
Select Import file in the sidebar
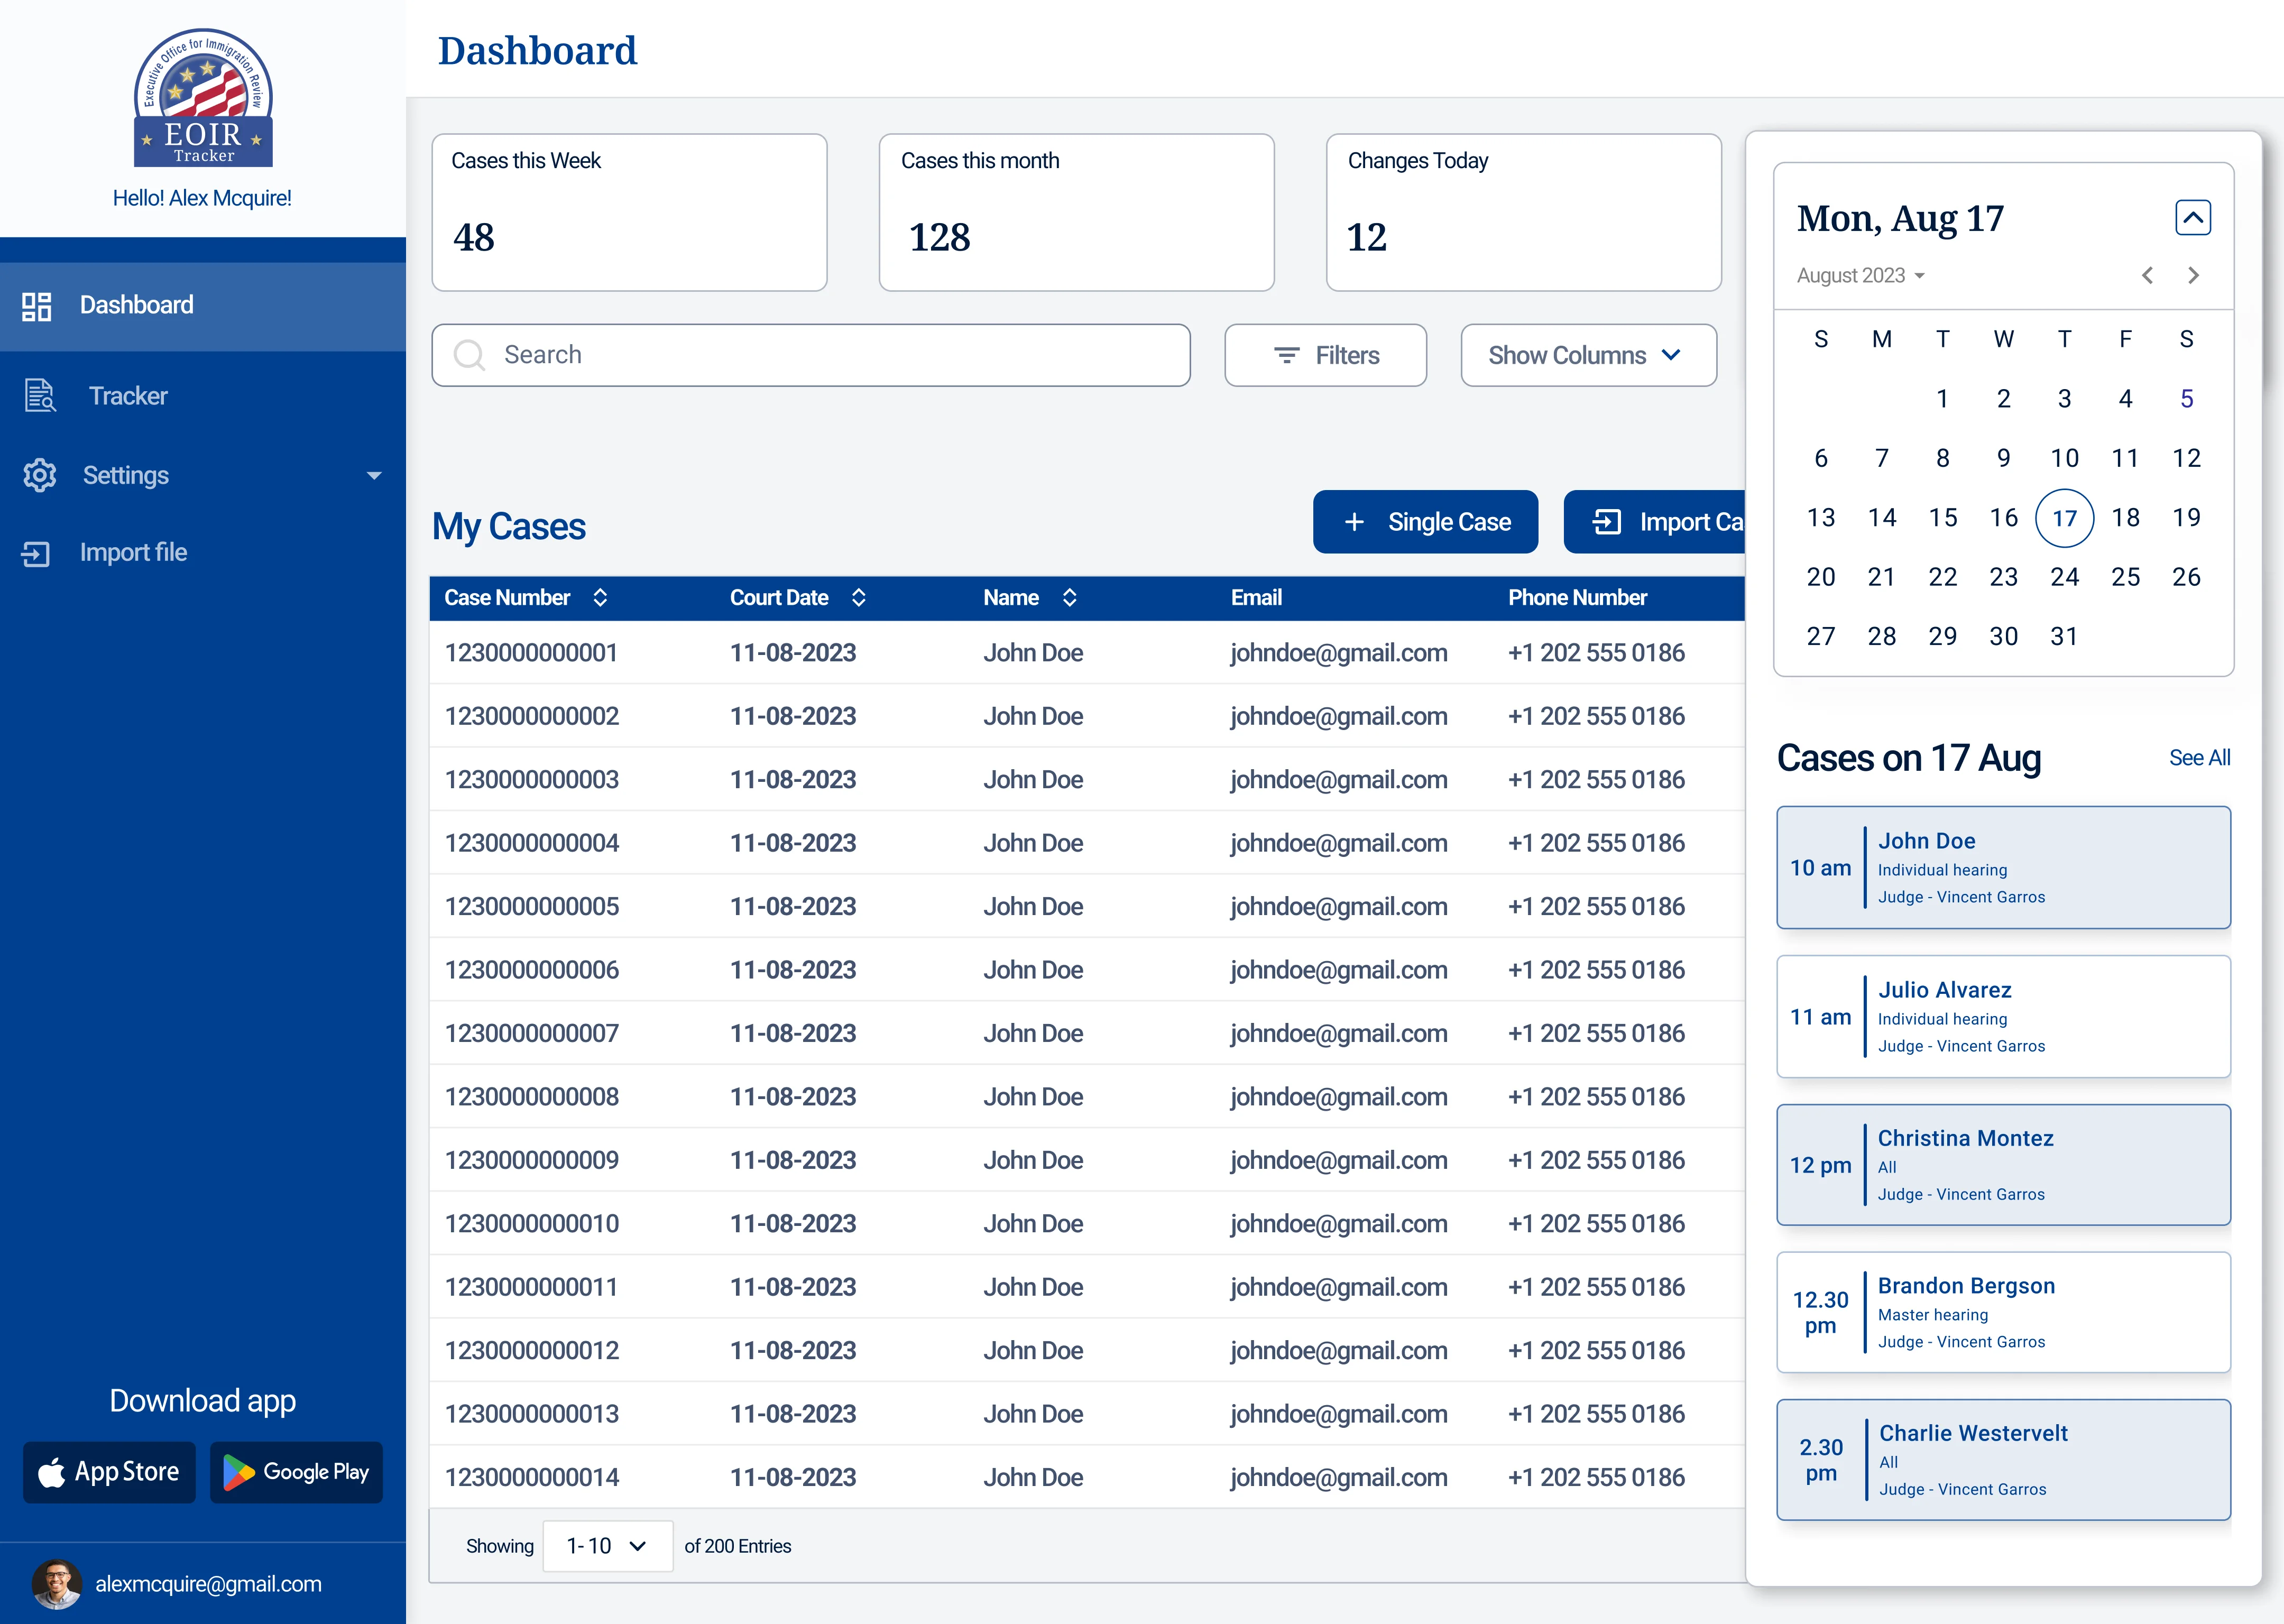coord(133,553)
